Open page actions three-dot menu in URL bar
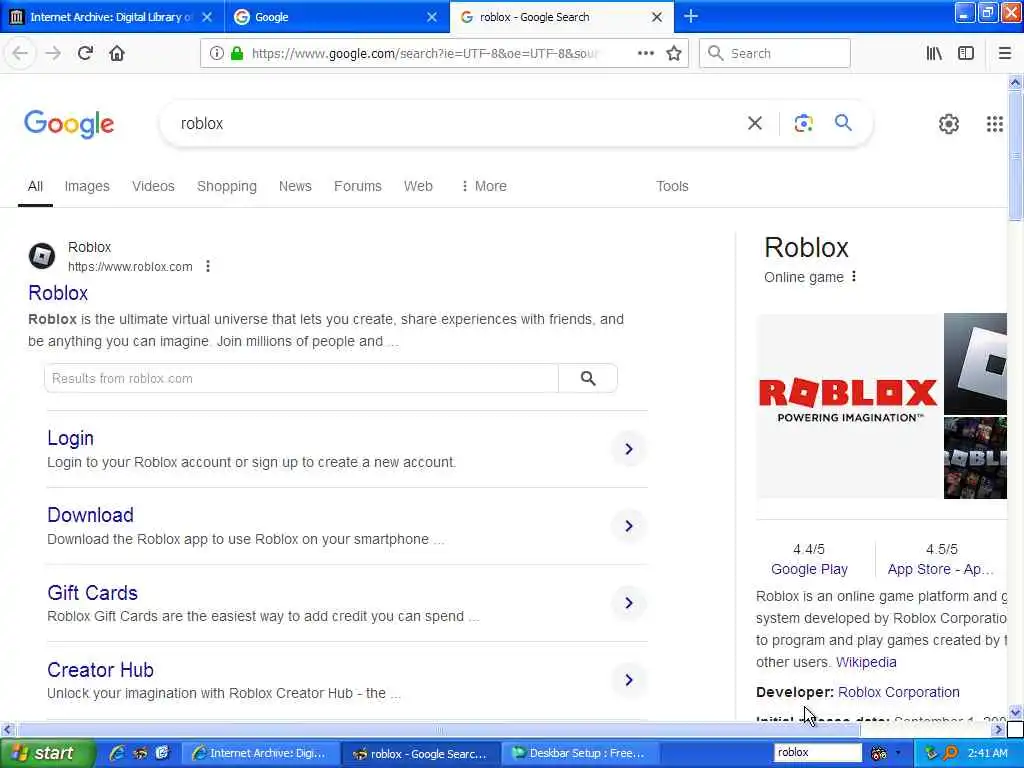The height and width of the screenshot is (768, 1024). (645, 53)
